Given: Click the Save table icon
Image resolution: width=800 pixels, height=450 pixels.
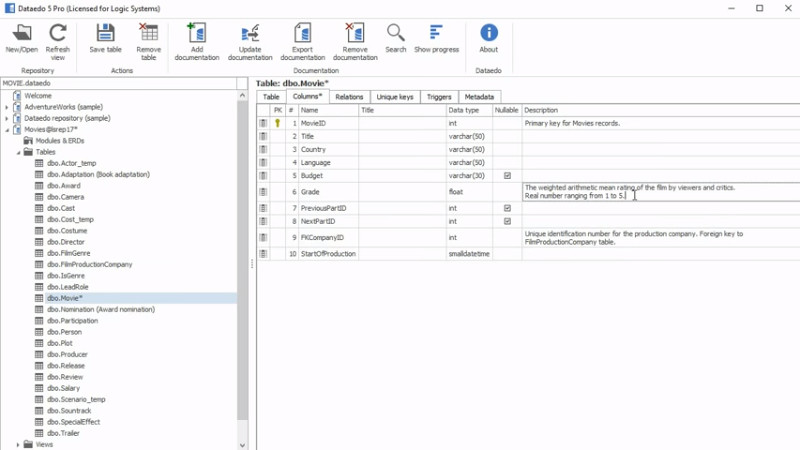Looking at the screenshot, I should [x=106, y=33].
